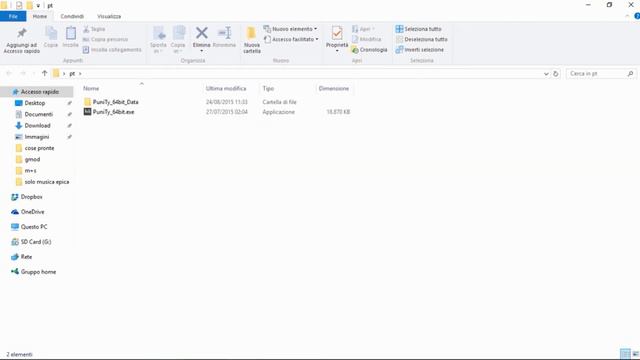This screenshot has width=640, height=360.
Task: Go forward with the forward arrow
Action: [x=23, y=73]
